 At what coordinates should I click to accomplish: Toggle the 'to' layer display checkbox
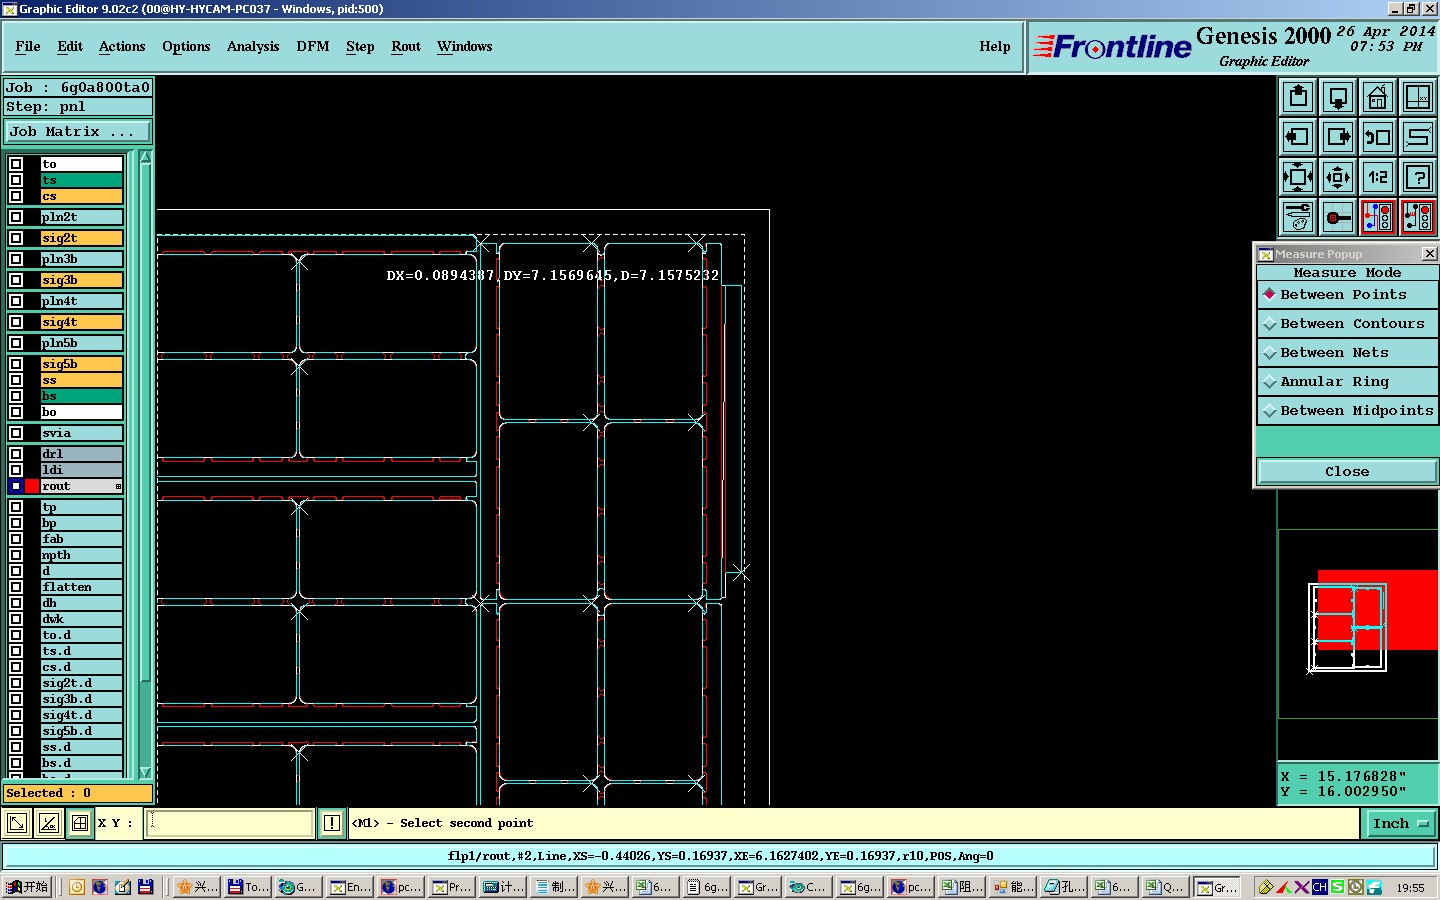tap(16, 164)
